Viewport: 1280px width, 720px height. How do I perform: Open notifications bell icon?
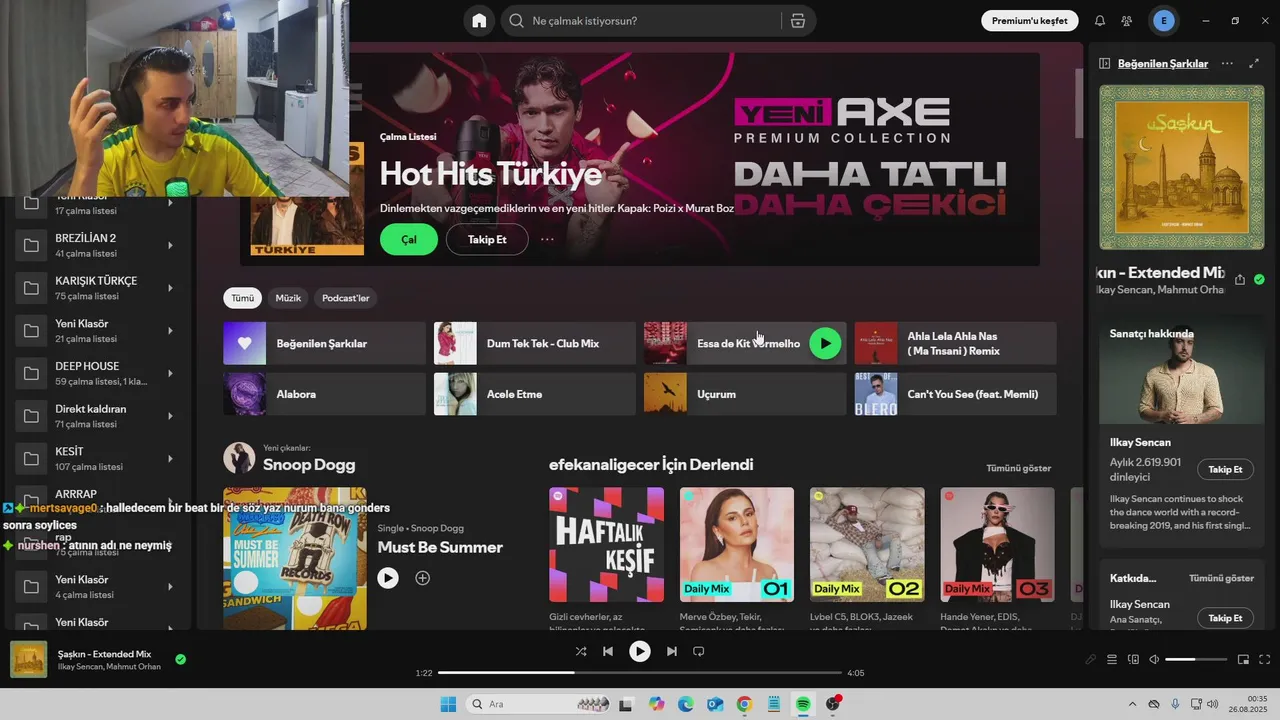click(1100, 21)
